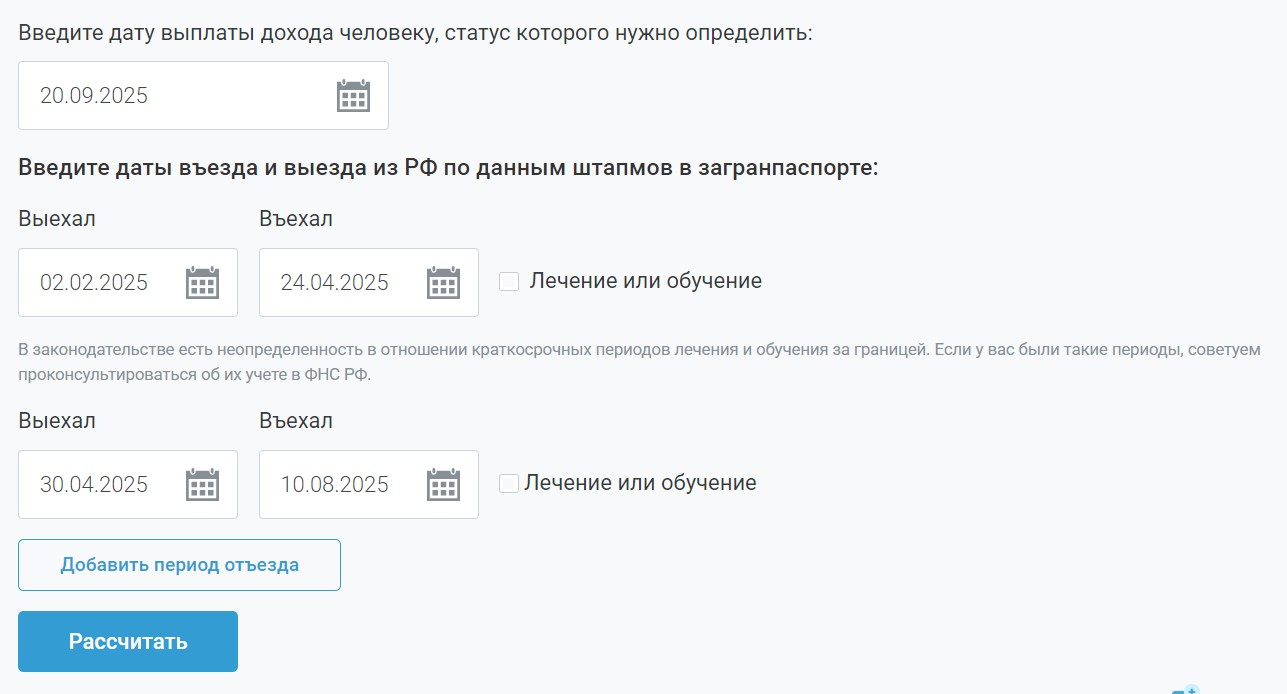Click 'Выехал' label above 30.04.2025
Image resolution: width=1287 pixels, height=694 pixels.
click(57, 421)
